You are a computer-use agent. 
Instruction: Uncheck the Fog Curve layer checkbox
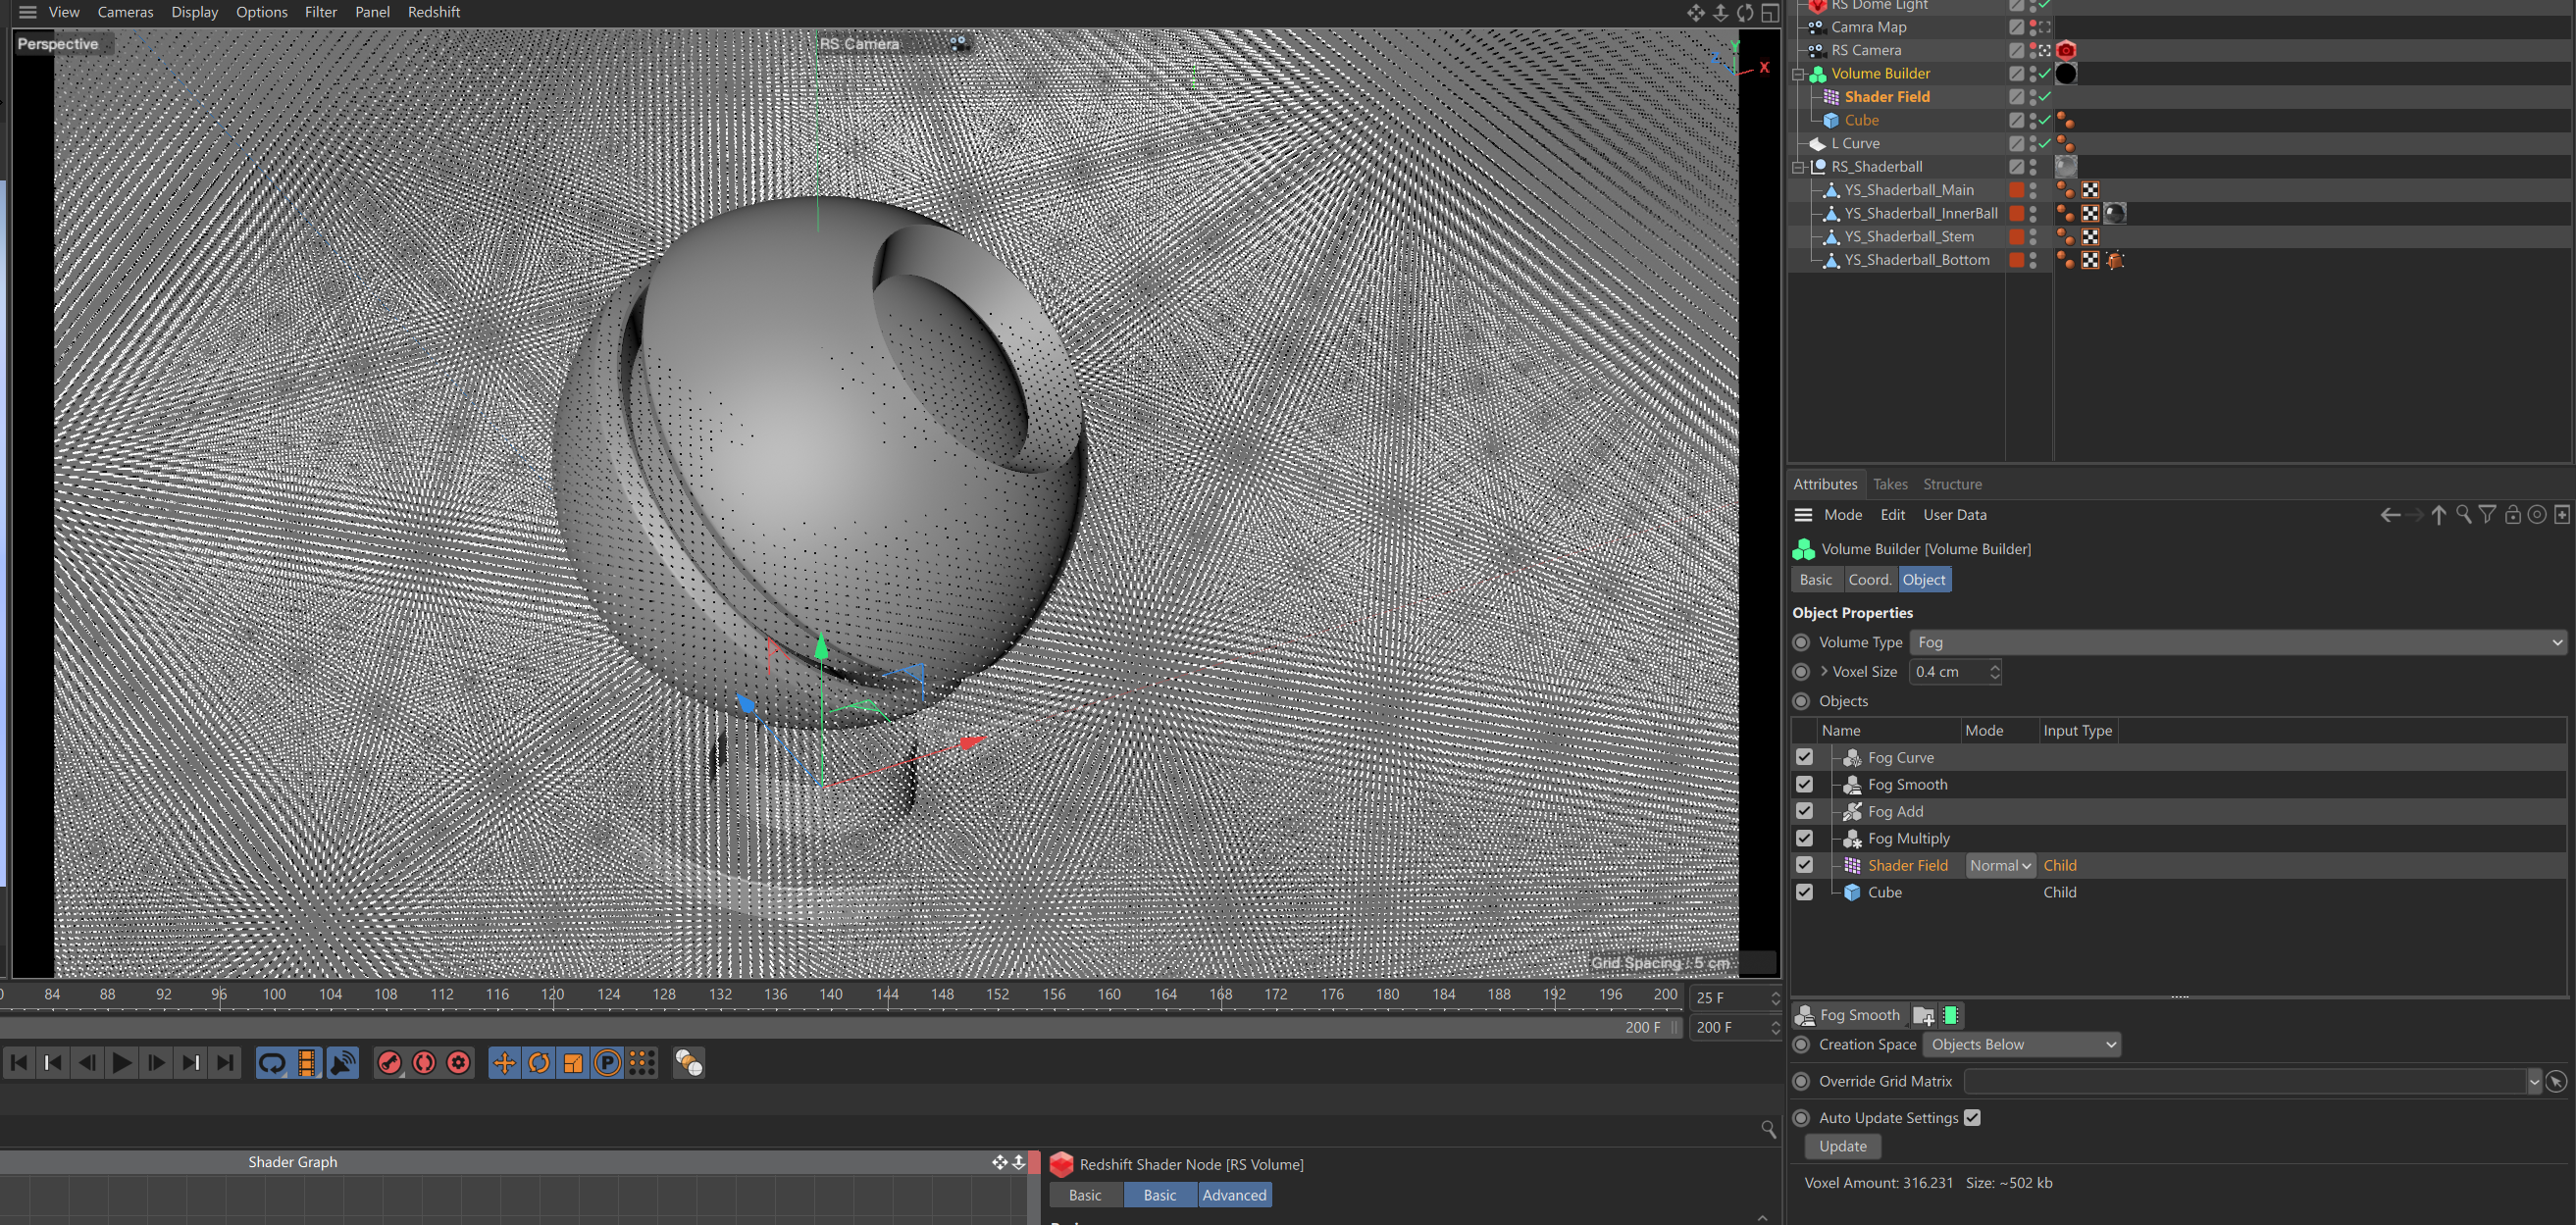click(1804, 757)
